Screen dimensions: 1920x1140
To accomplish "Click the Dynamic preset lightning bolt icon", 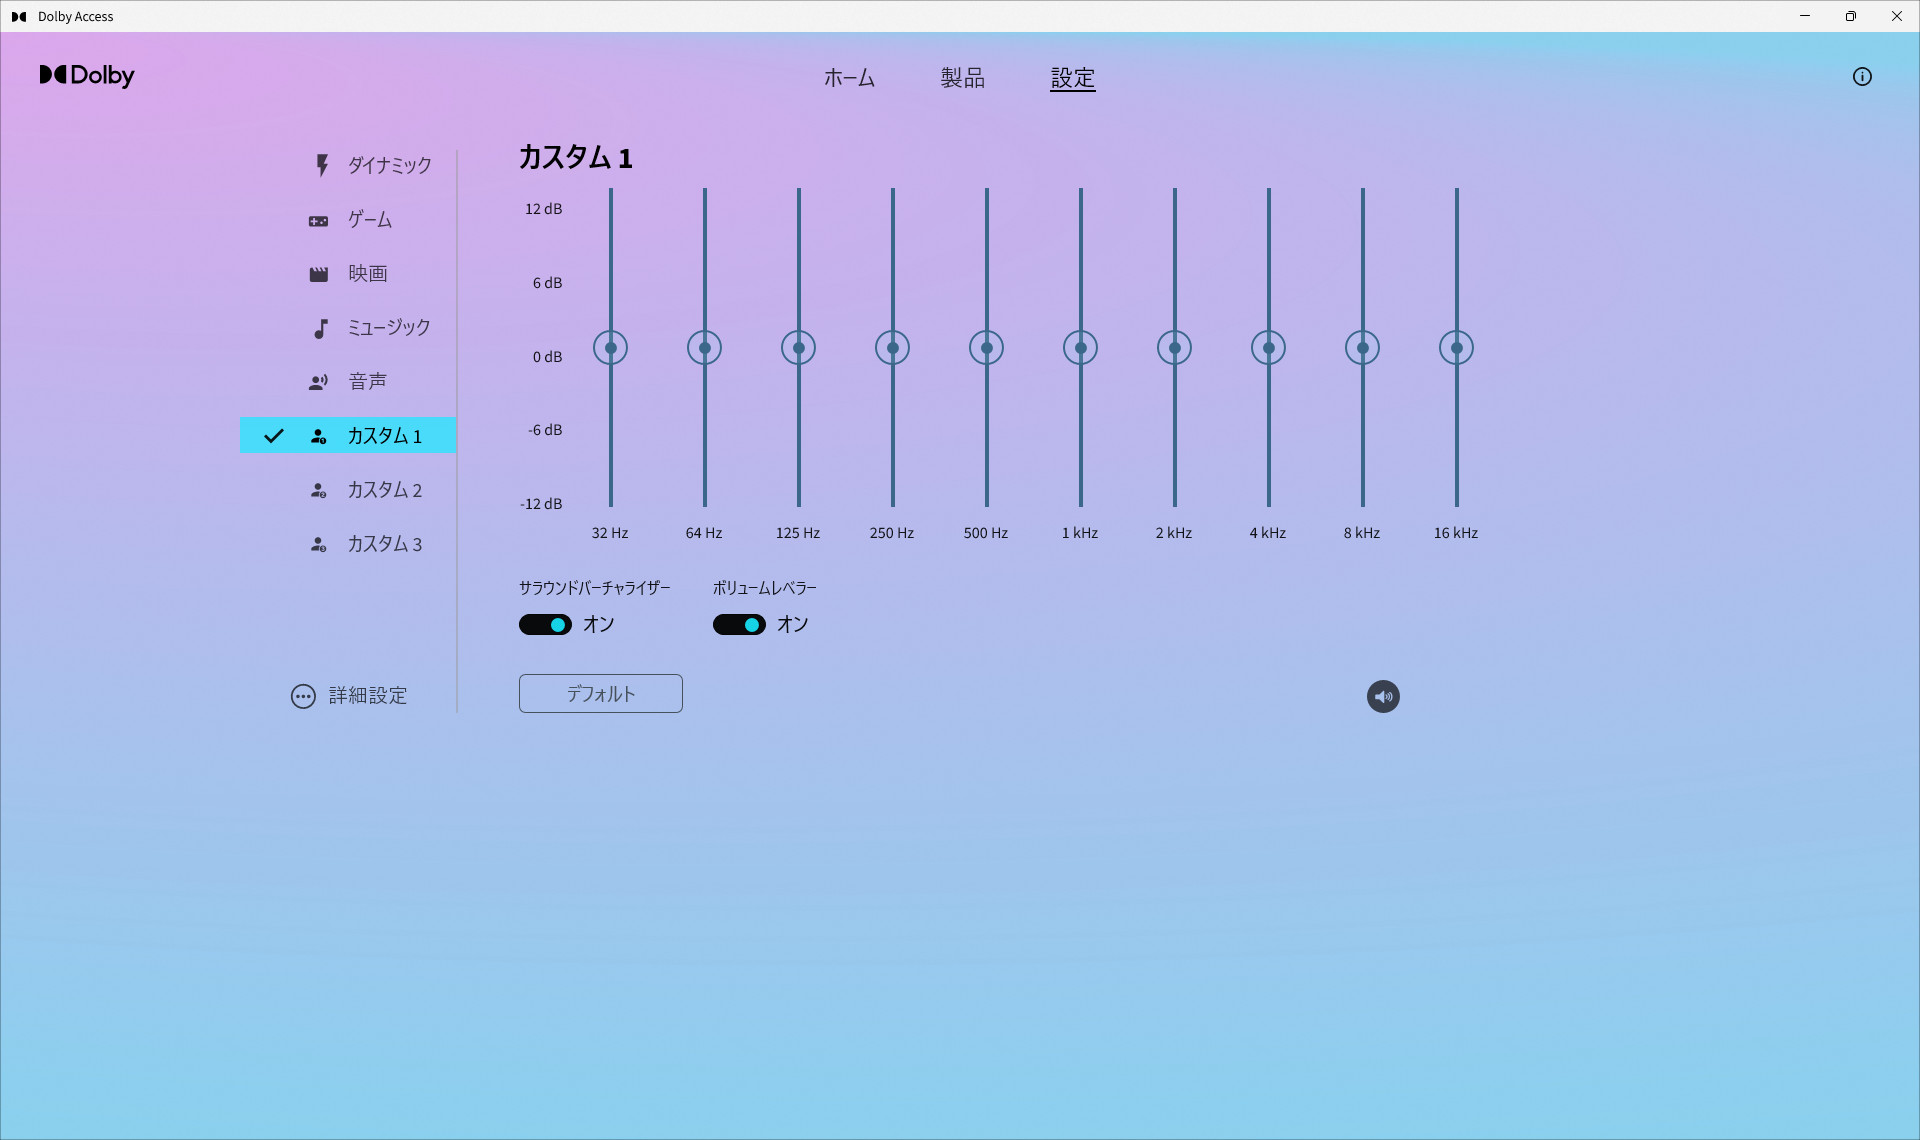I will coord(321,165).
